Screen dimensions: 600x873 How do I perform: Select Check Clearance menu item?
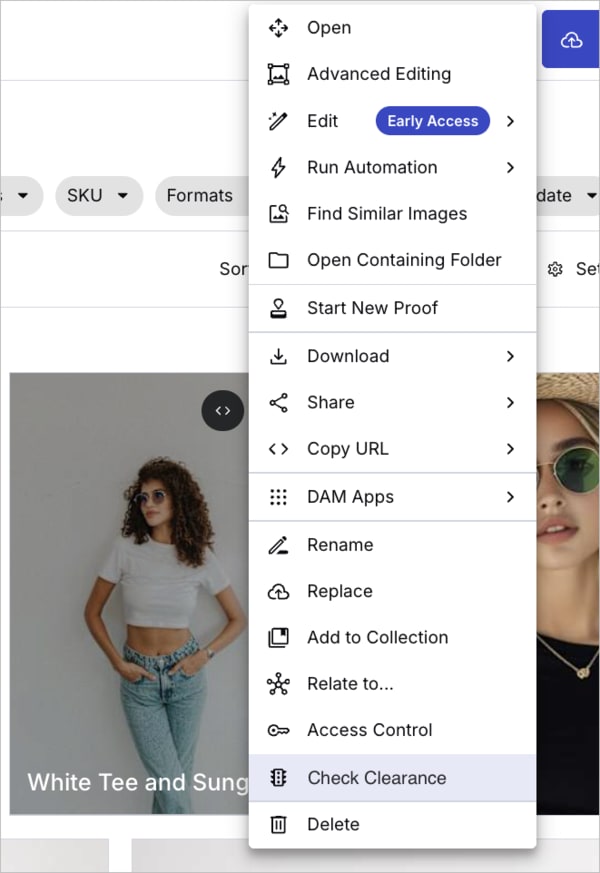click(x=376, y=778)
